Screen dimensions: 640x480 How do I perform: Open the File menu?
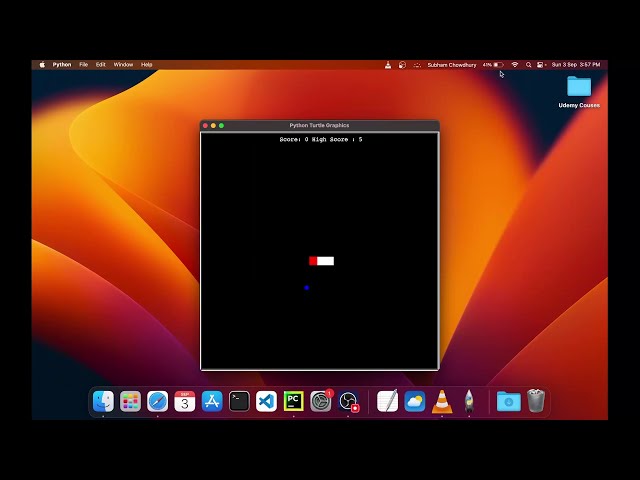point(83,64)
